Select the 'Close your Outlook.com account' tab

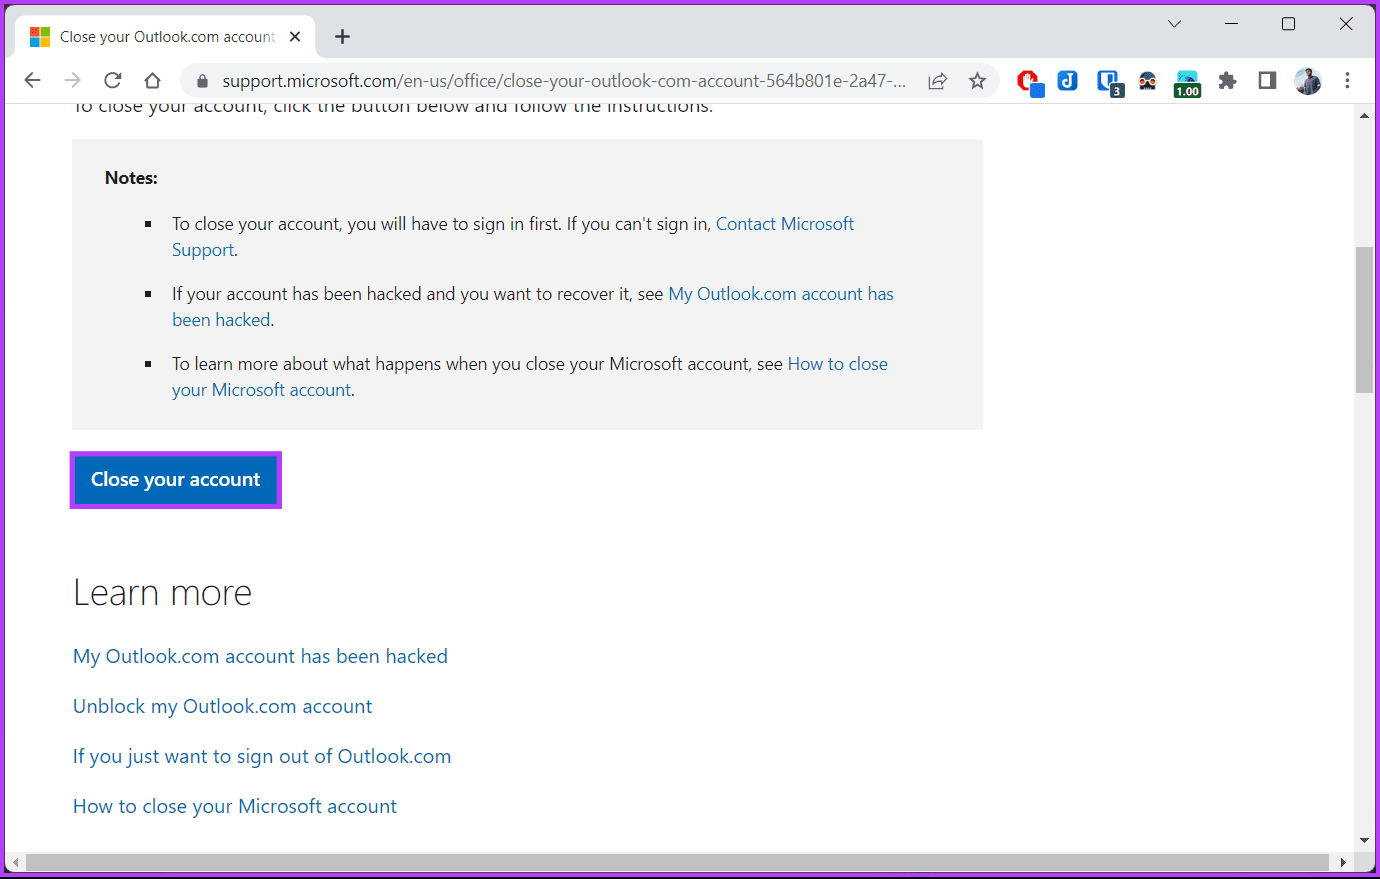click(x=165, y=37)
